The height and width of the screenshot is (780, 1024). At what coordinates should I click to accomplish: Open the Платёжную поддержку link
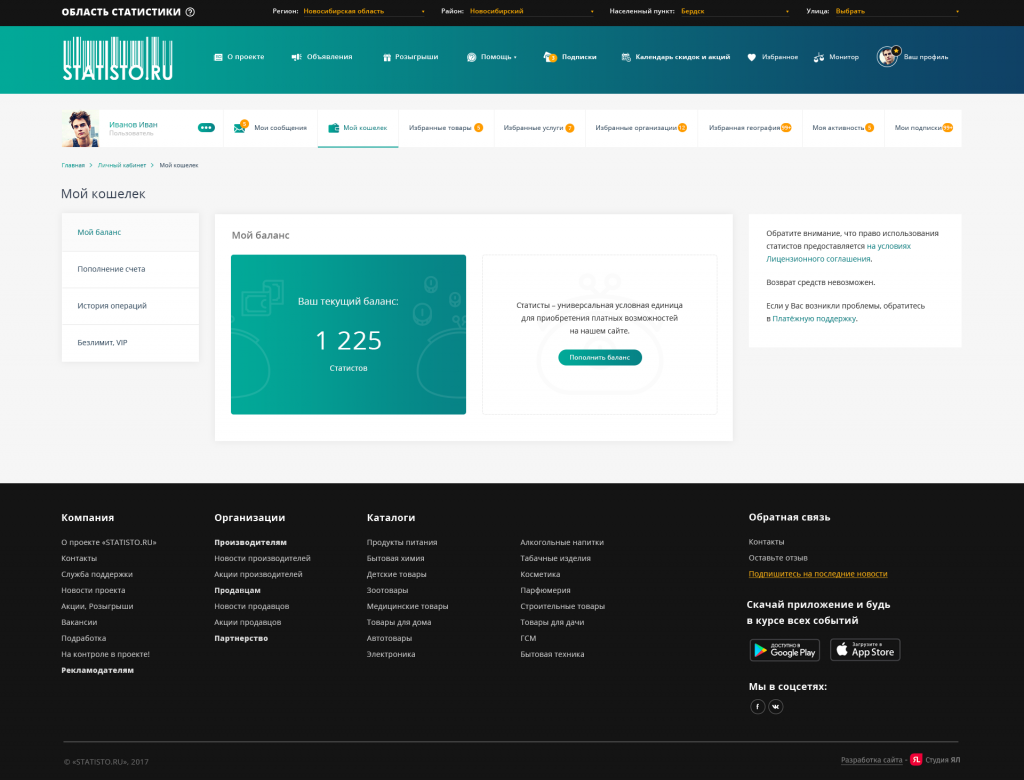[814, 319]
